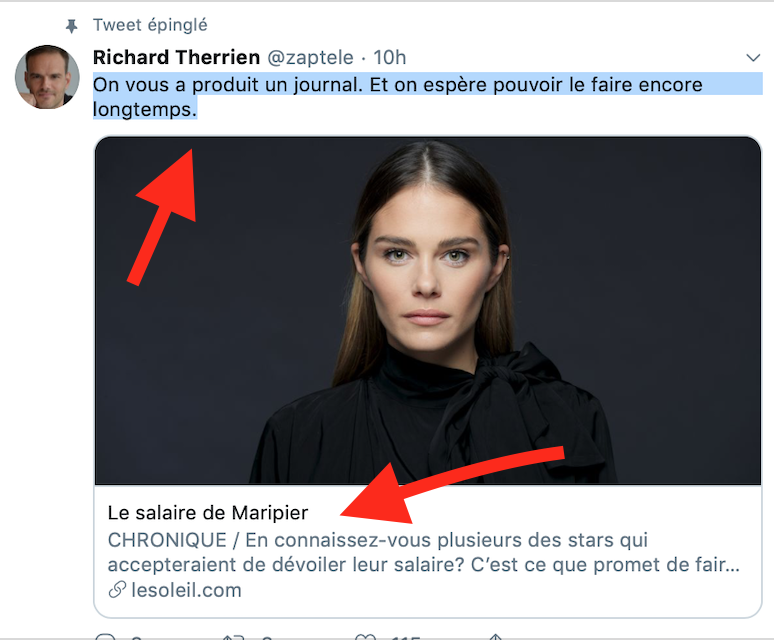The width and height of the screenshot is (774, 640).
Task: Click the pin icon beside Tweet épinglé
Action: (72, 26)
